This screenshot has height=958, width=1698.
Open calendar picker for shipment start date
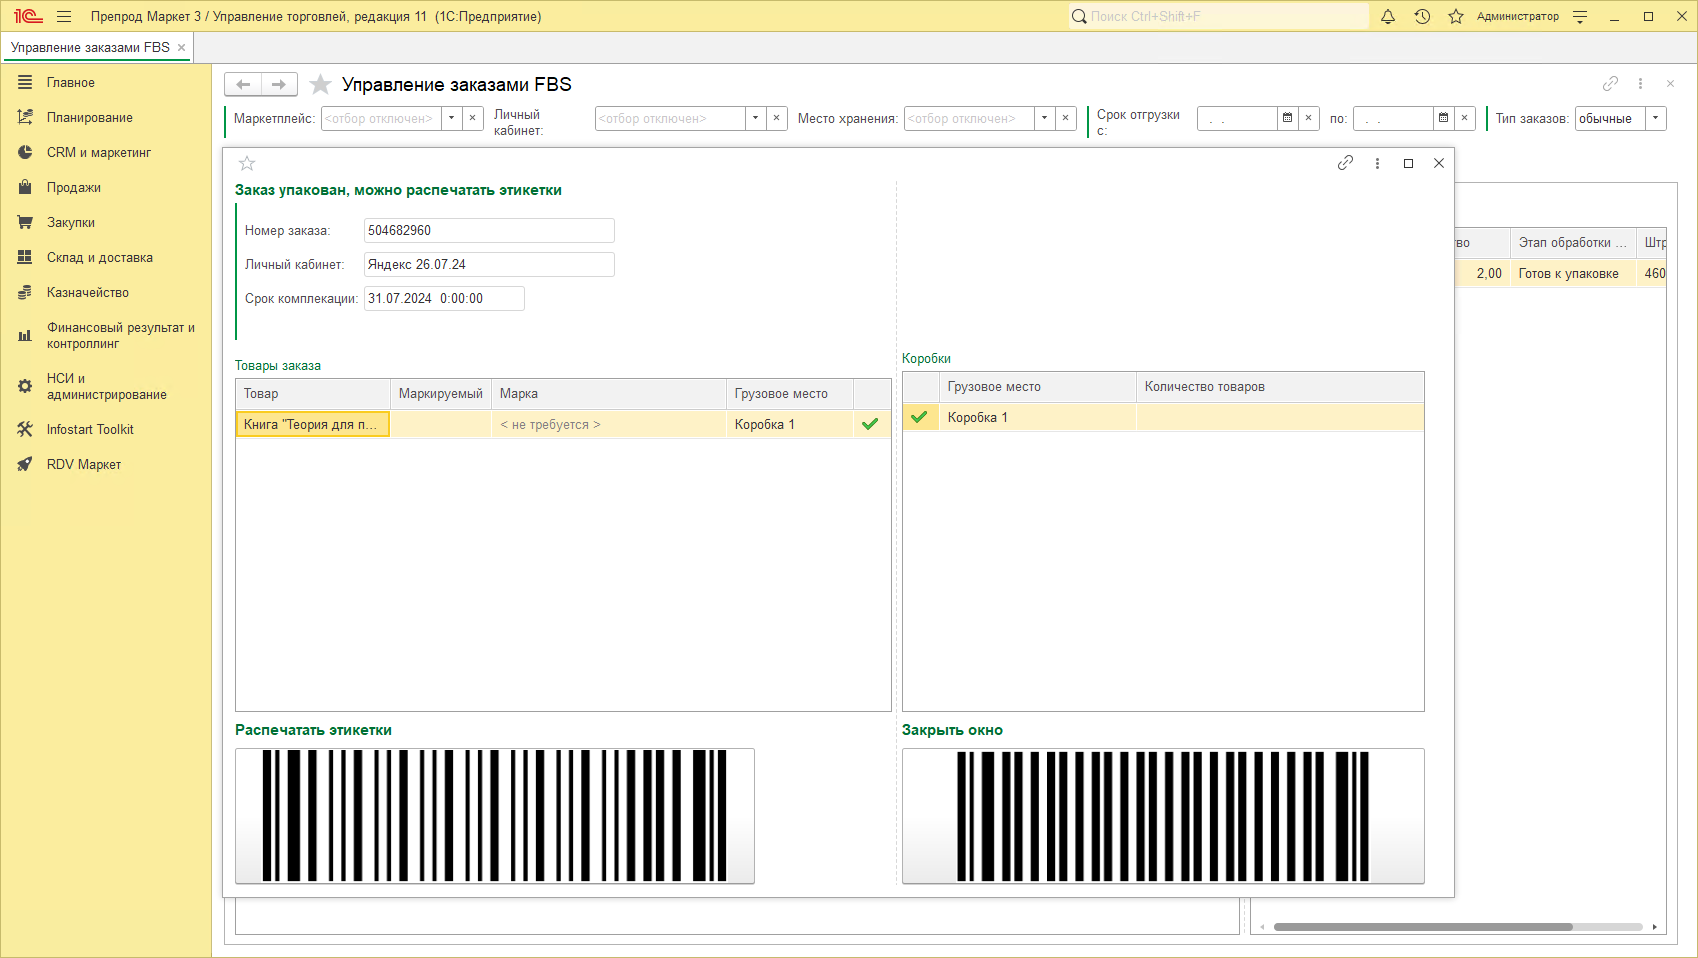point(1287,118)
